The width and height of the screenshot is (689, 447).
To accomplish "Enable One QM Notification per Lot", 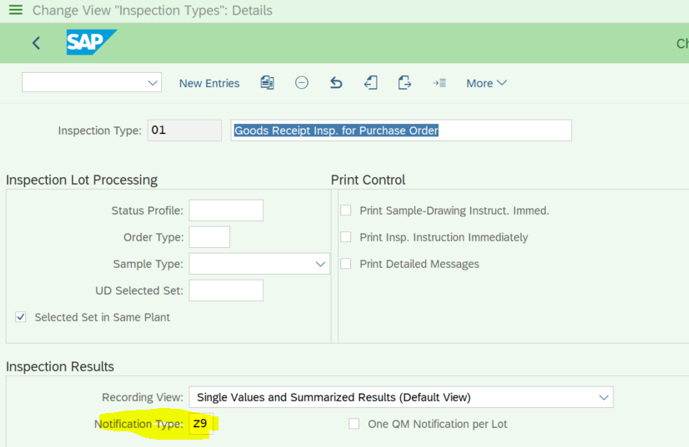I will [x=354, y=424].
